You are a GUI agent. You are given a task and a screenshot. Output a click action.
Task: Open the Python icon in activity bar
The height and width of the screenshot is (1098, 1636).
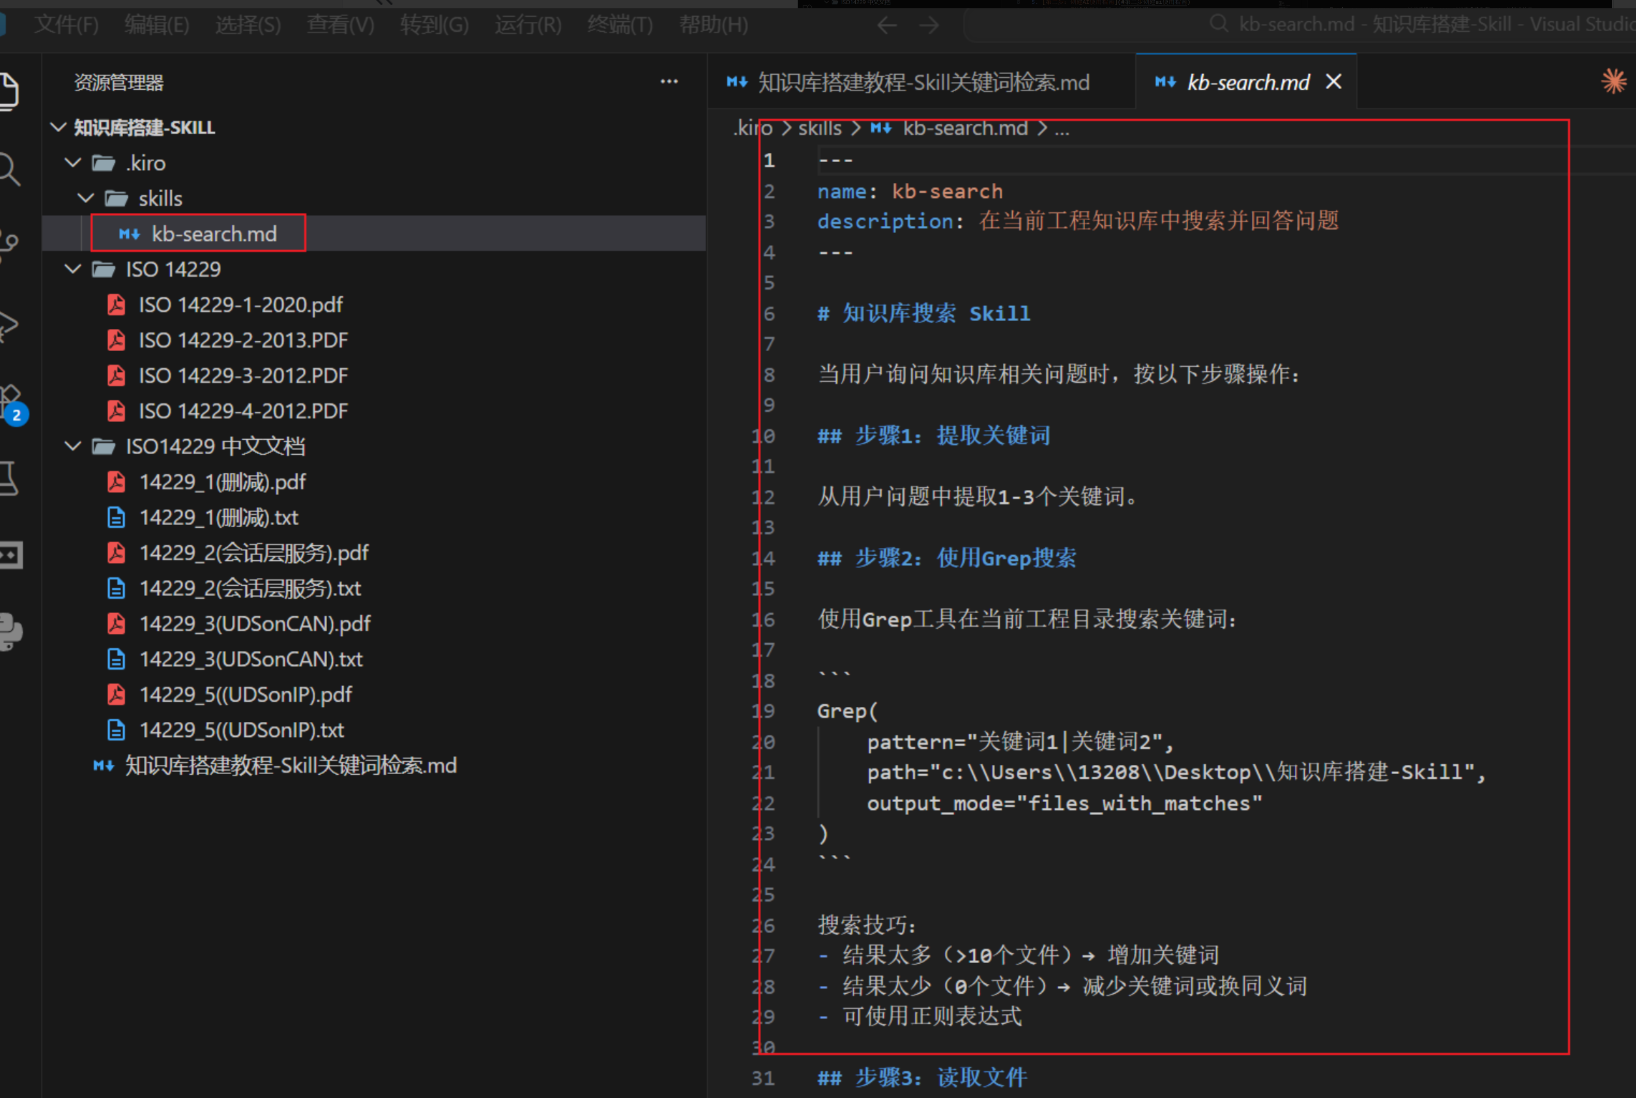[10, 632]
